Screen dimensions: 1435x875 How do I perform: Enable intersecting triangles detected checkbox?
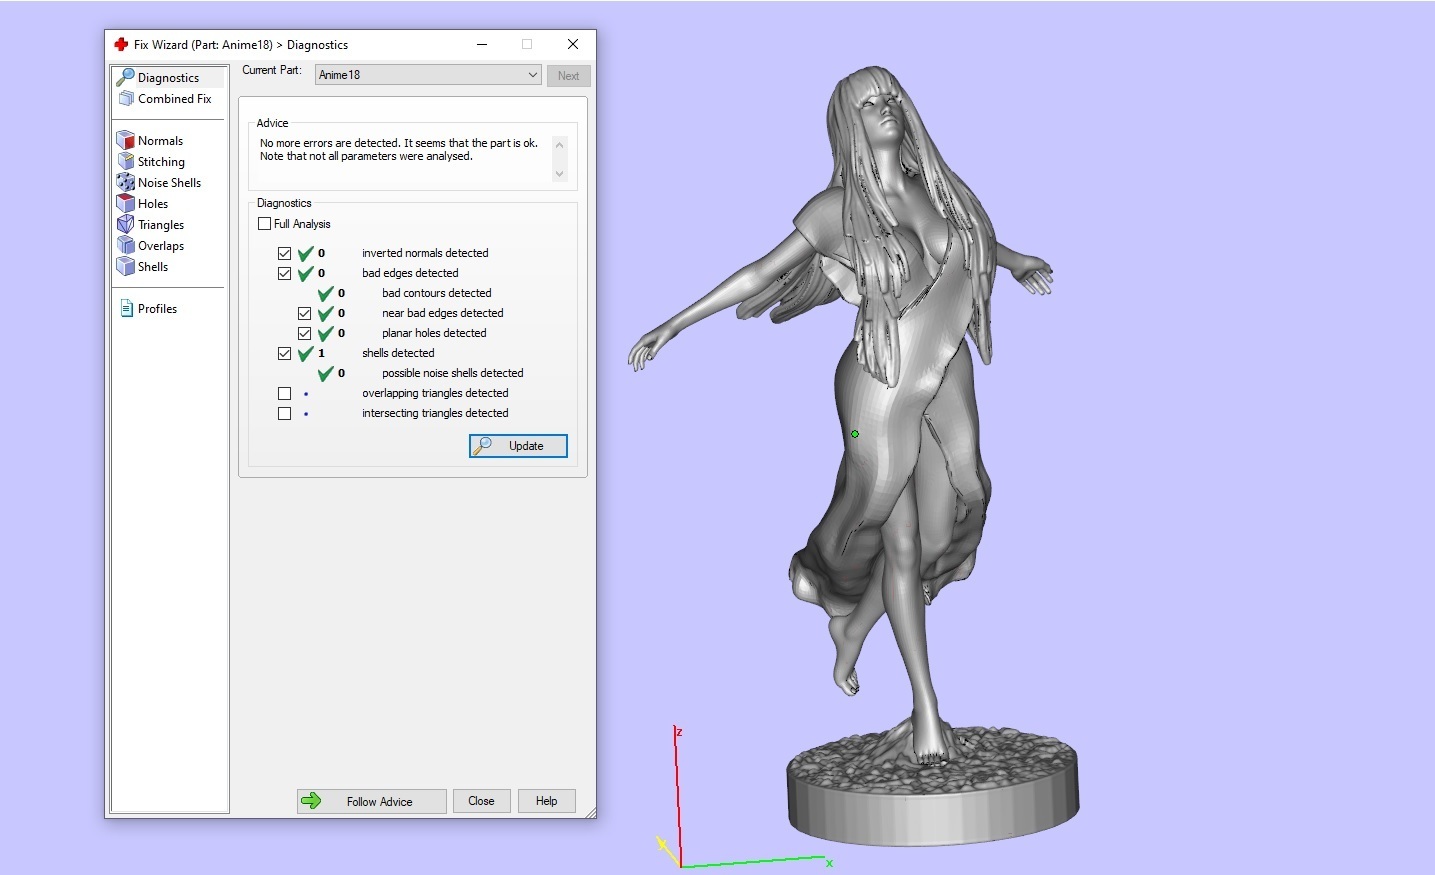click(285, 413)
